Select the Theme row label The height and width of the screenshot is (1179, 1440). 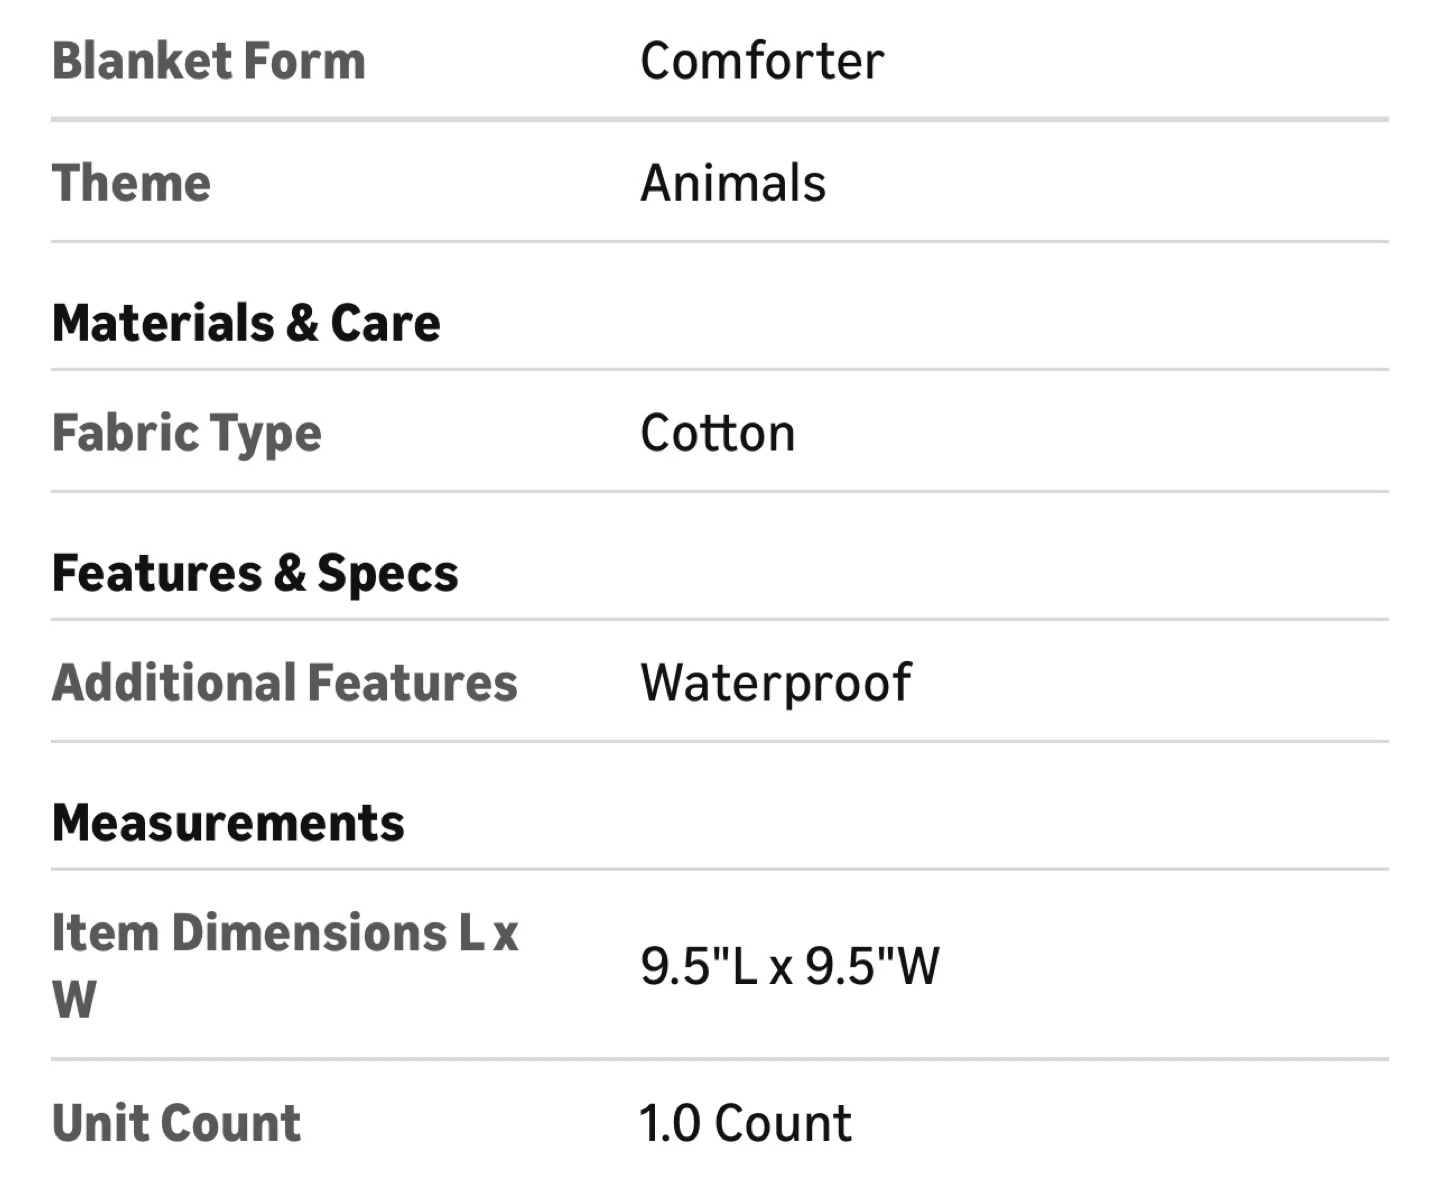coord(131,183)
